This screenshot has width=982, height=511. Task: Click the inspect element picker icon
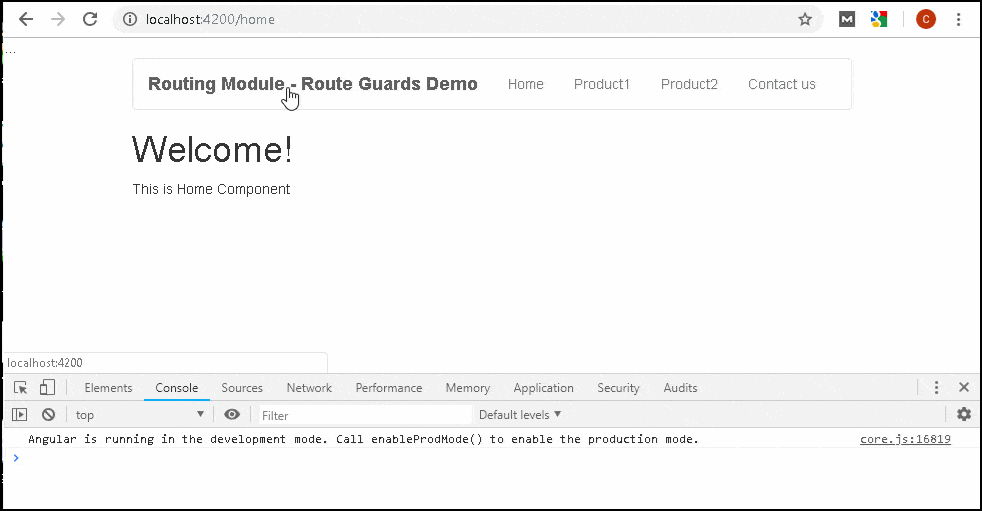pyautogui.click(x=20, y=388)
